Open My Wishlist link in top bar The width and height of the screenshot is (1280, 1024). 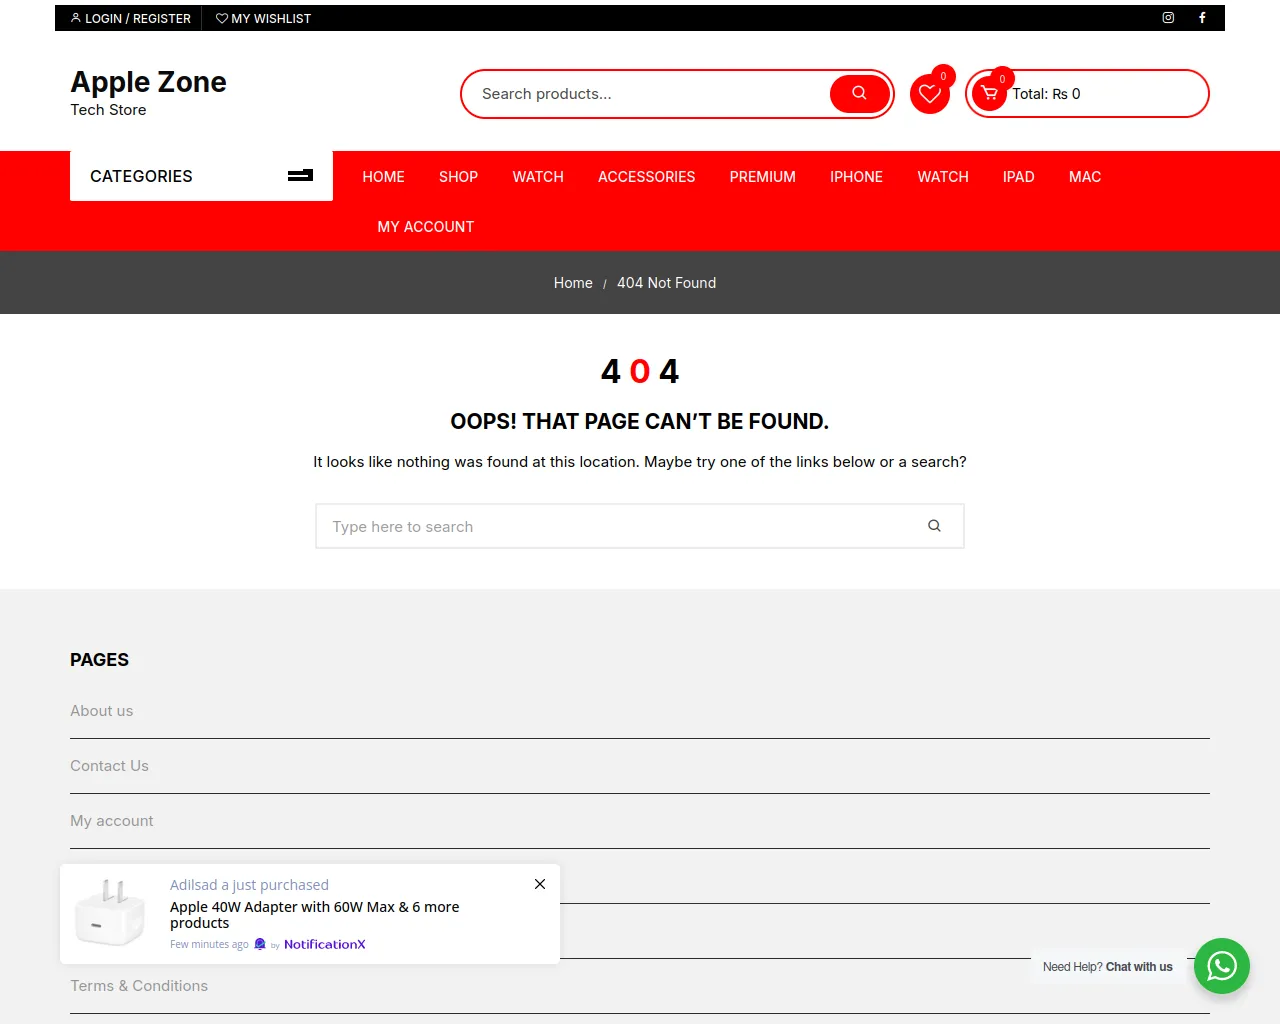263,18
